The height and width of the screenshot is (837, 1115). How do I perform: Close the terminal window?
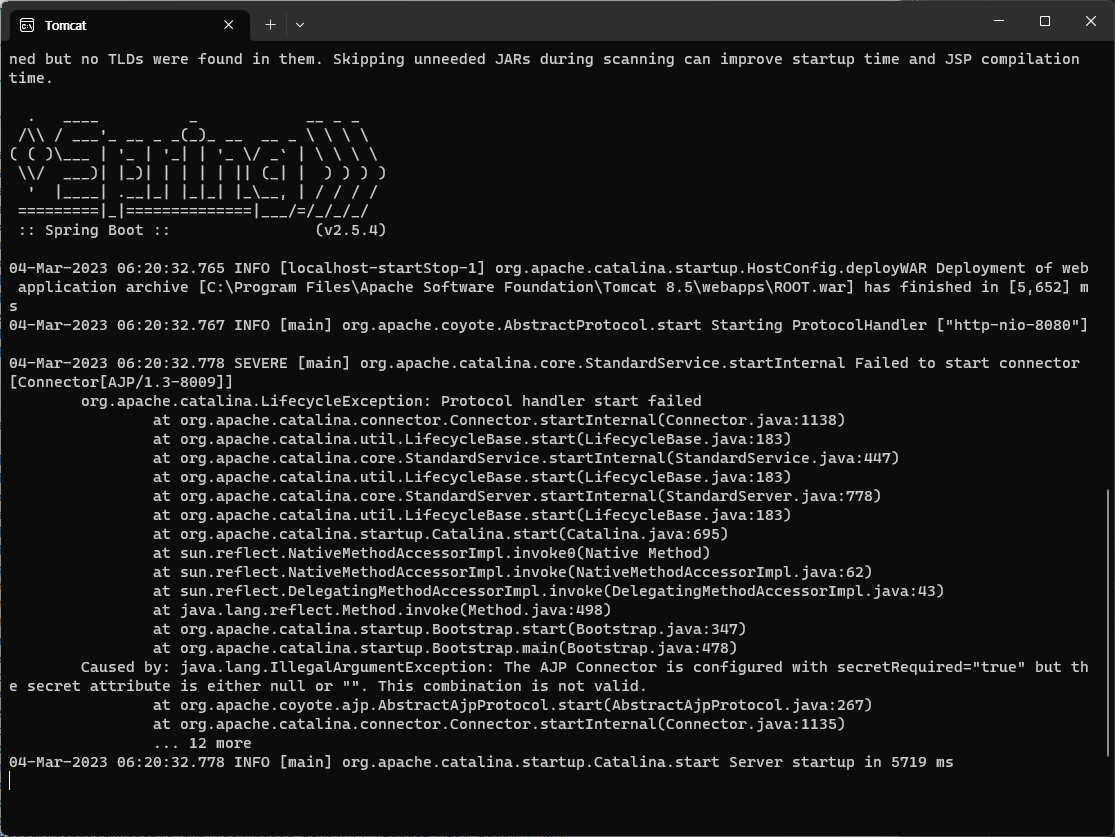point(1091,21)
